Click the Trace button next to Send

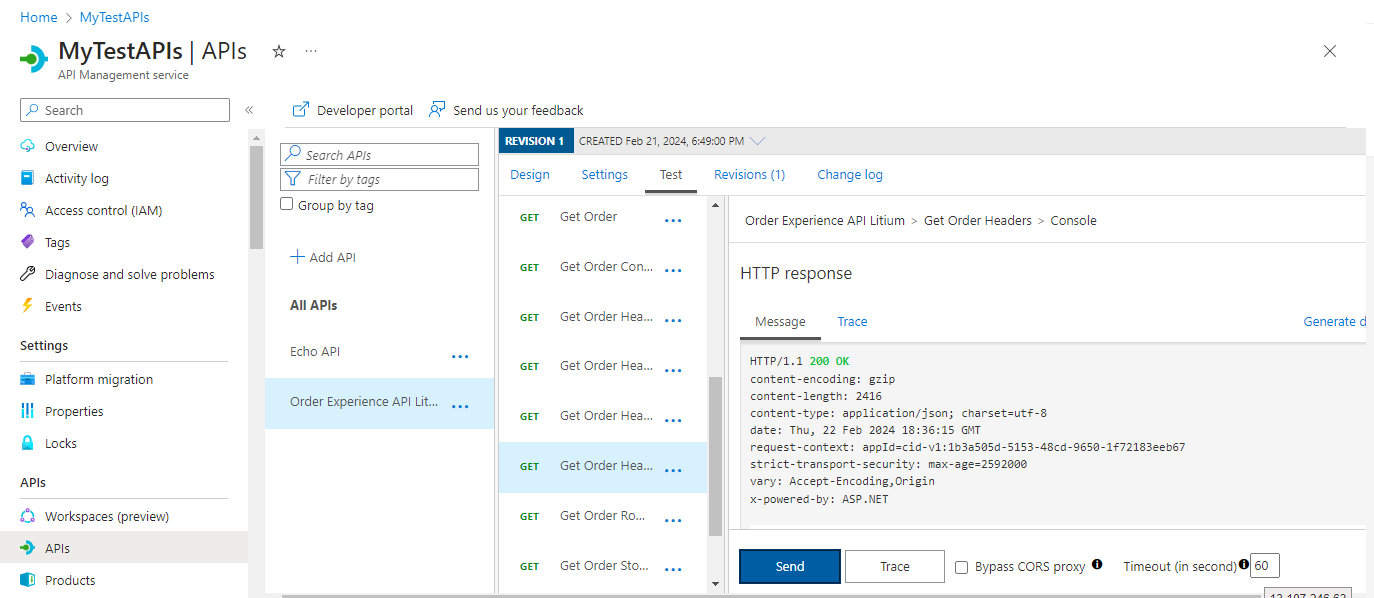895,566
